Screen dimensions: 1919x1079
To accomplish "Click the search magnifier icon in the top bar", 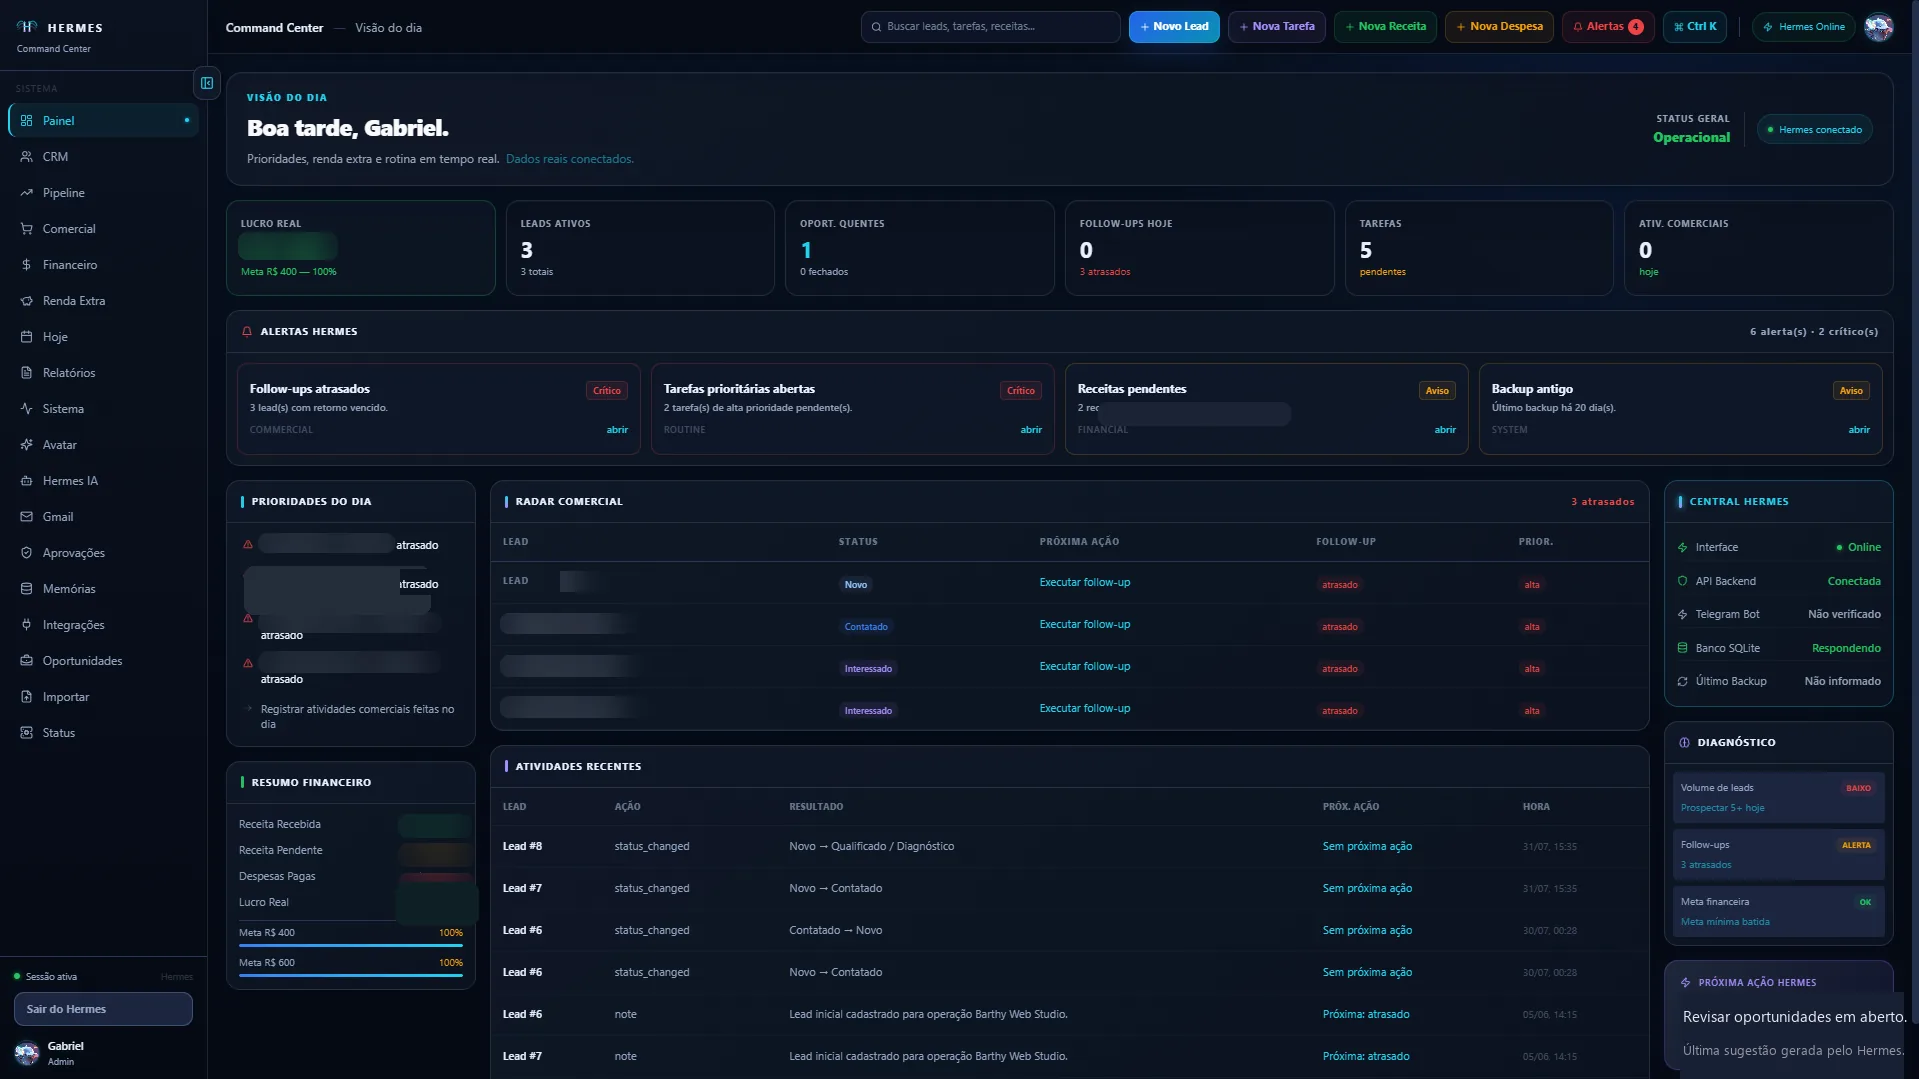I will click(x=876, y=27).
